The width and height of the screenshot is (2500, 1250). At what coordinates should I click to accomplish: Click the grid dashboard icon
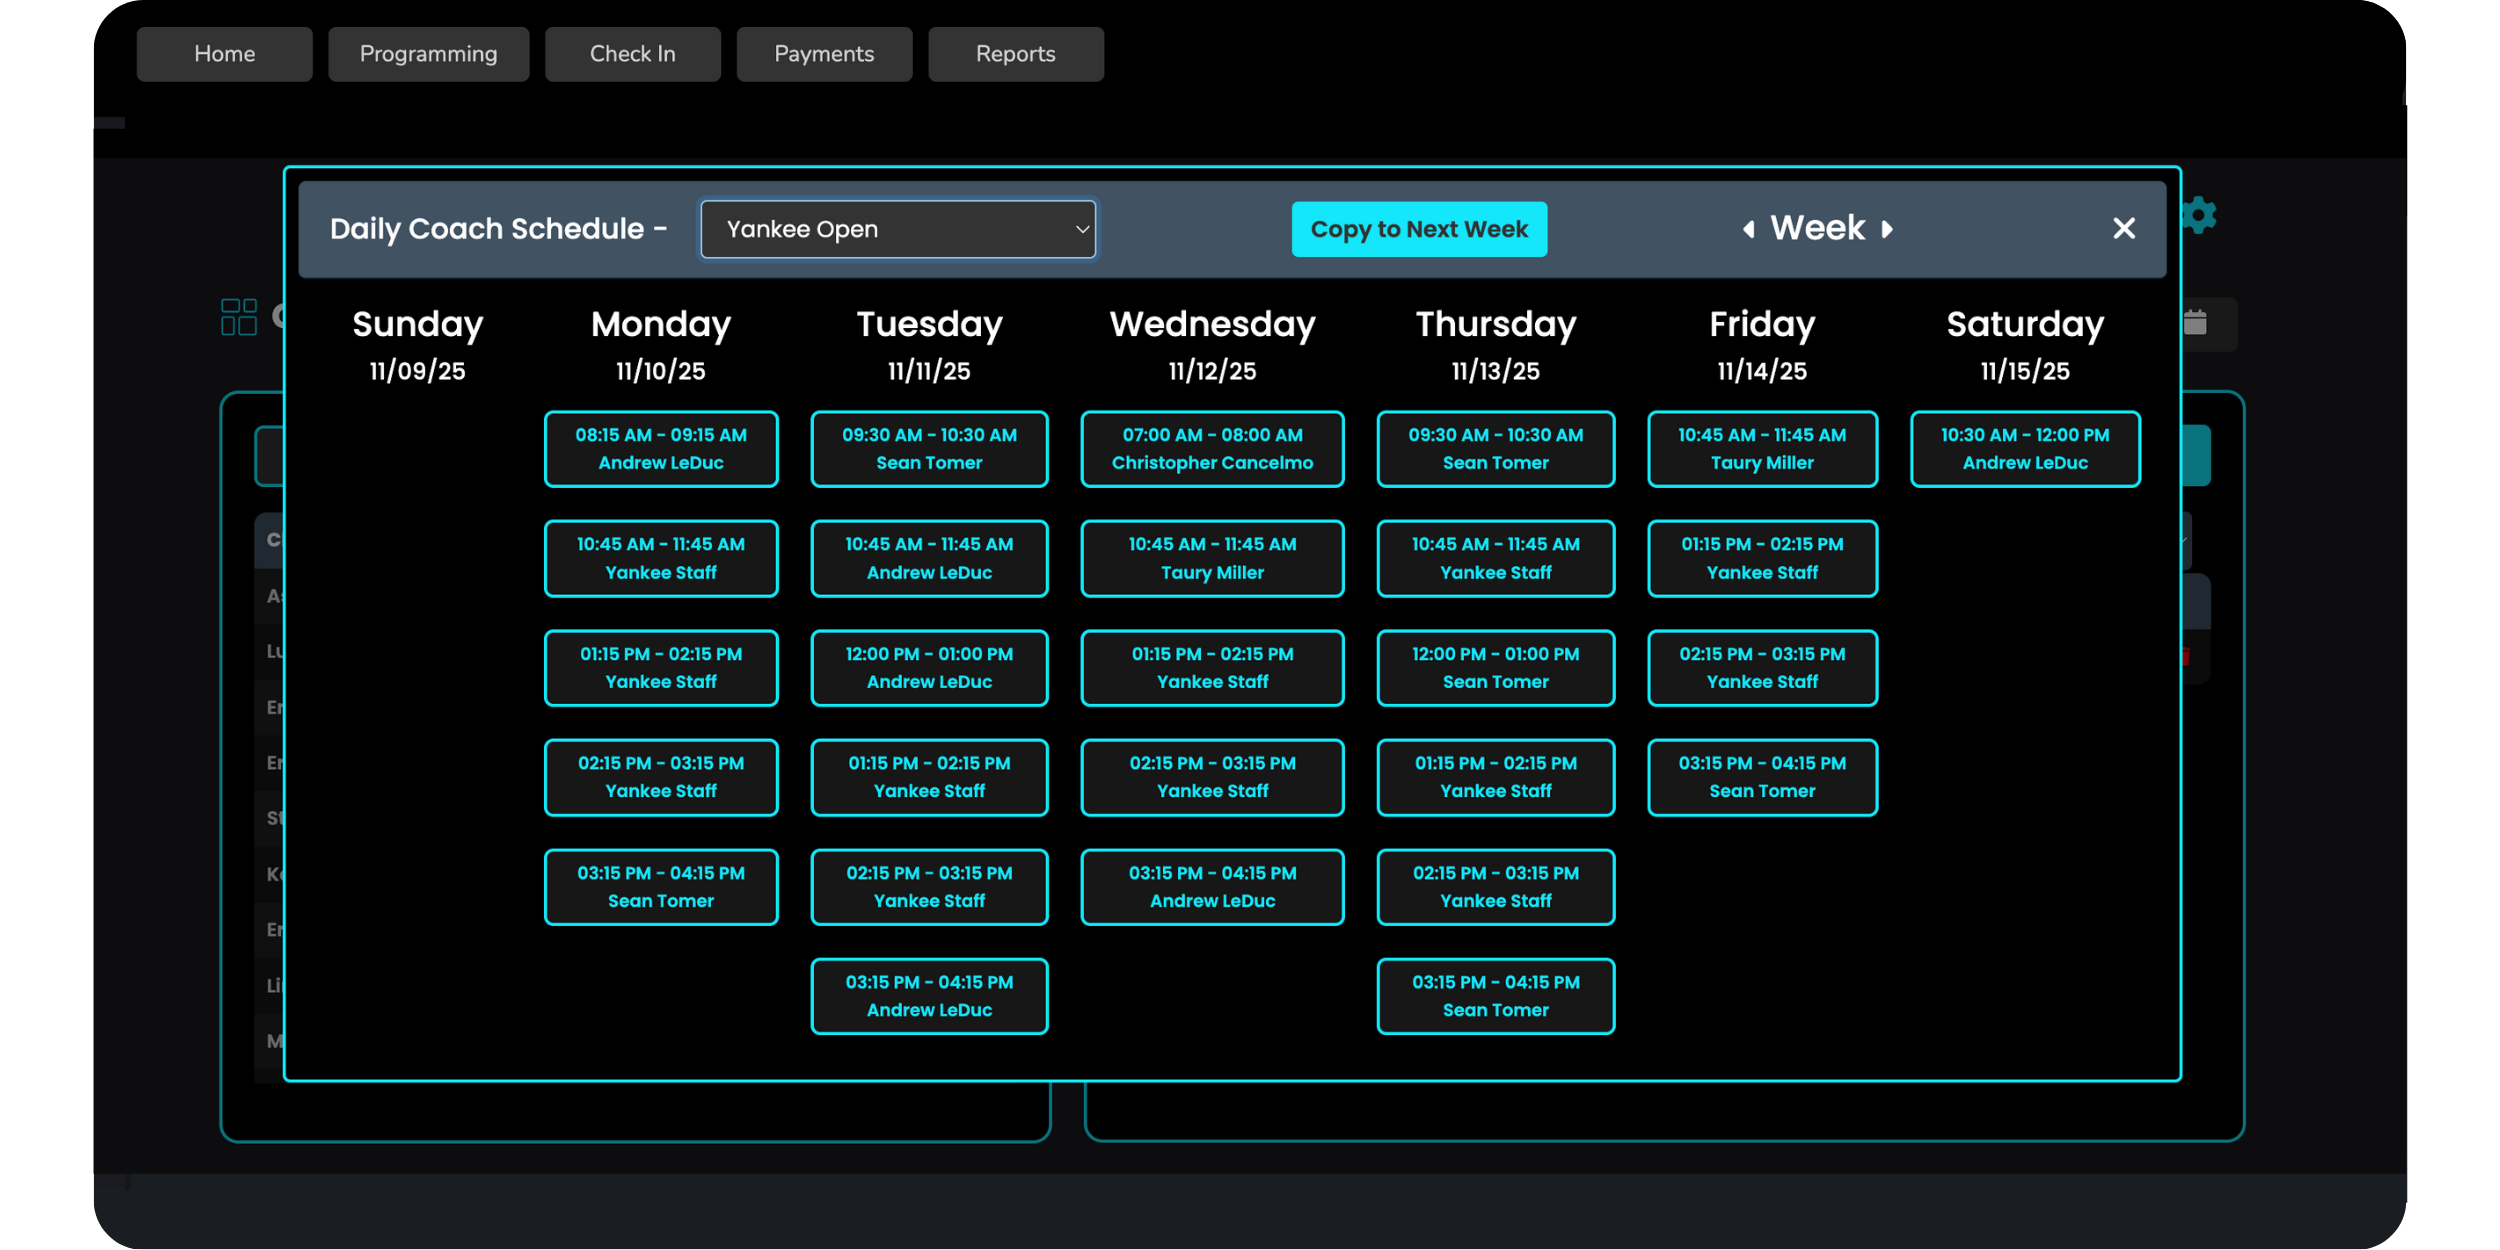point(239,317)
